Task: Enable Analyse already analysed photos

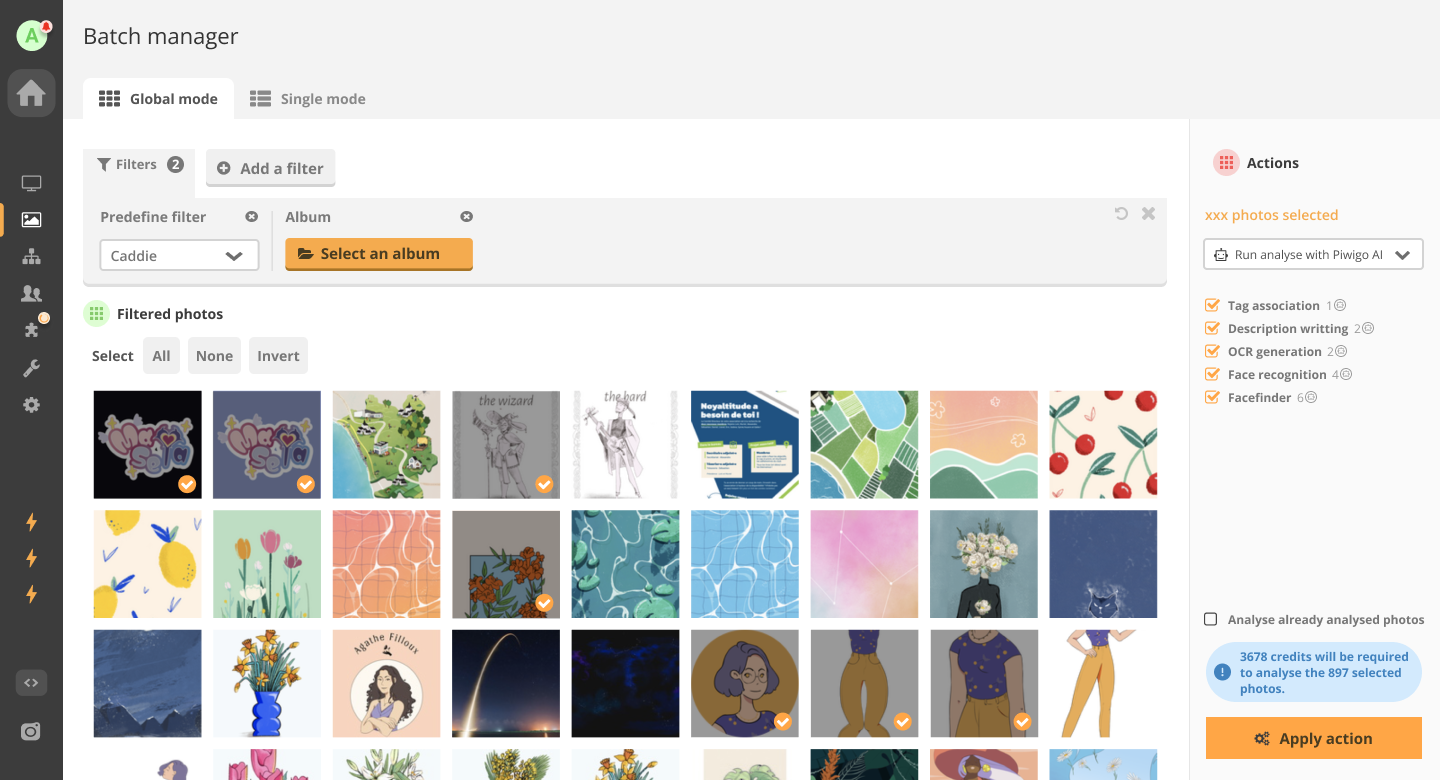Action: coord(1211,619)
